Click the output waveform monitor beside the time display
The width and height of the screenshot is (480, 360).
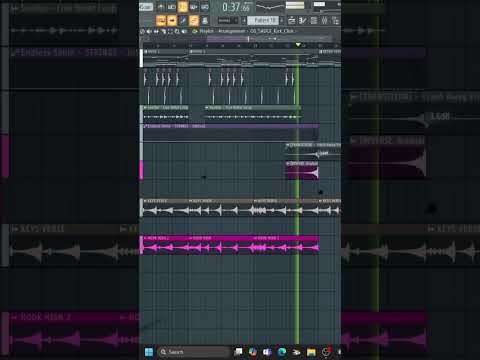tap(270, 6)
